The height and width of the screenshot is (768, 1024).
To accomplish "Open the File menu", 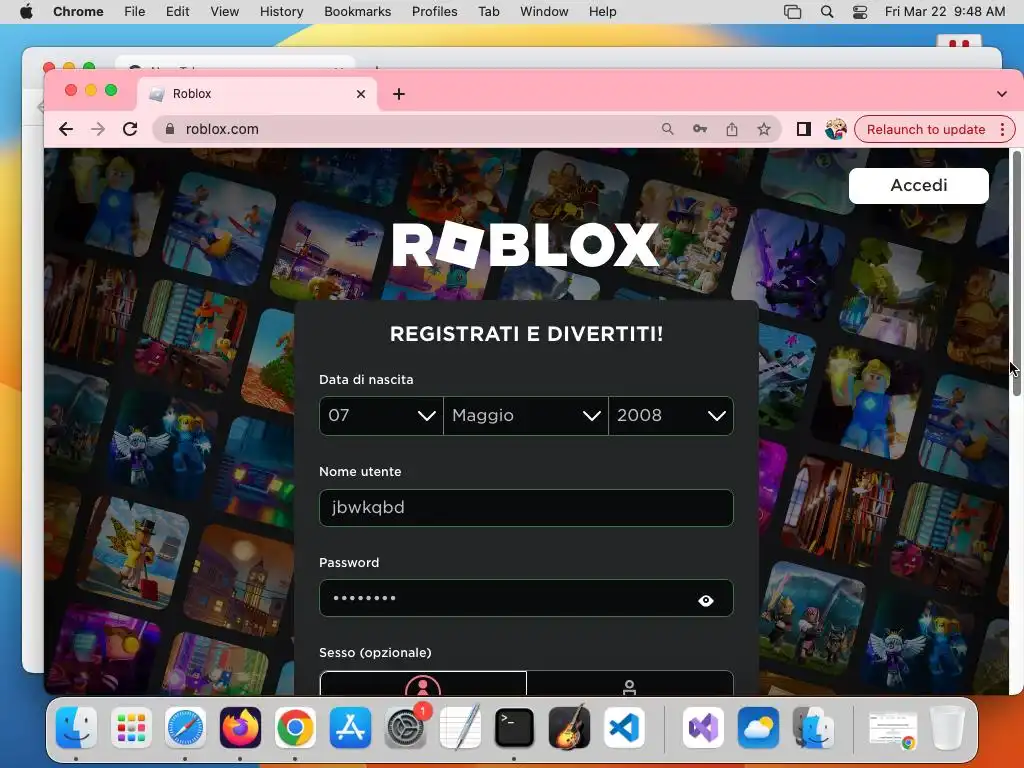I will point(135,12).
